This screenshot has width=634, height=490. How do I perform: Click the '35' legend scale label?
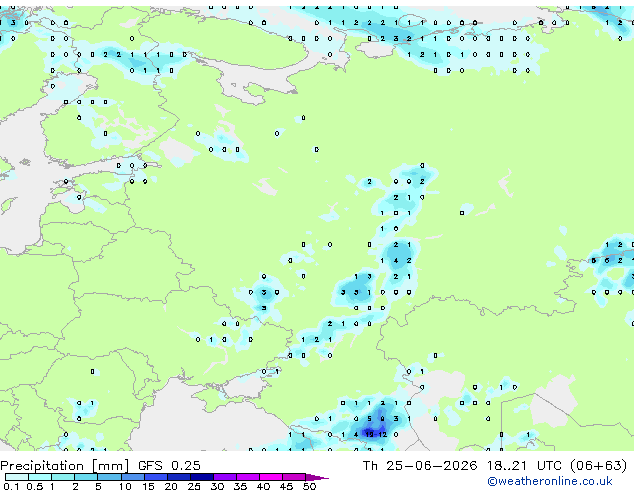click(240, 486)
